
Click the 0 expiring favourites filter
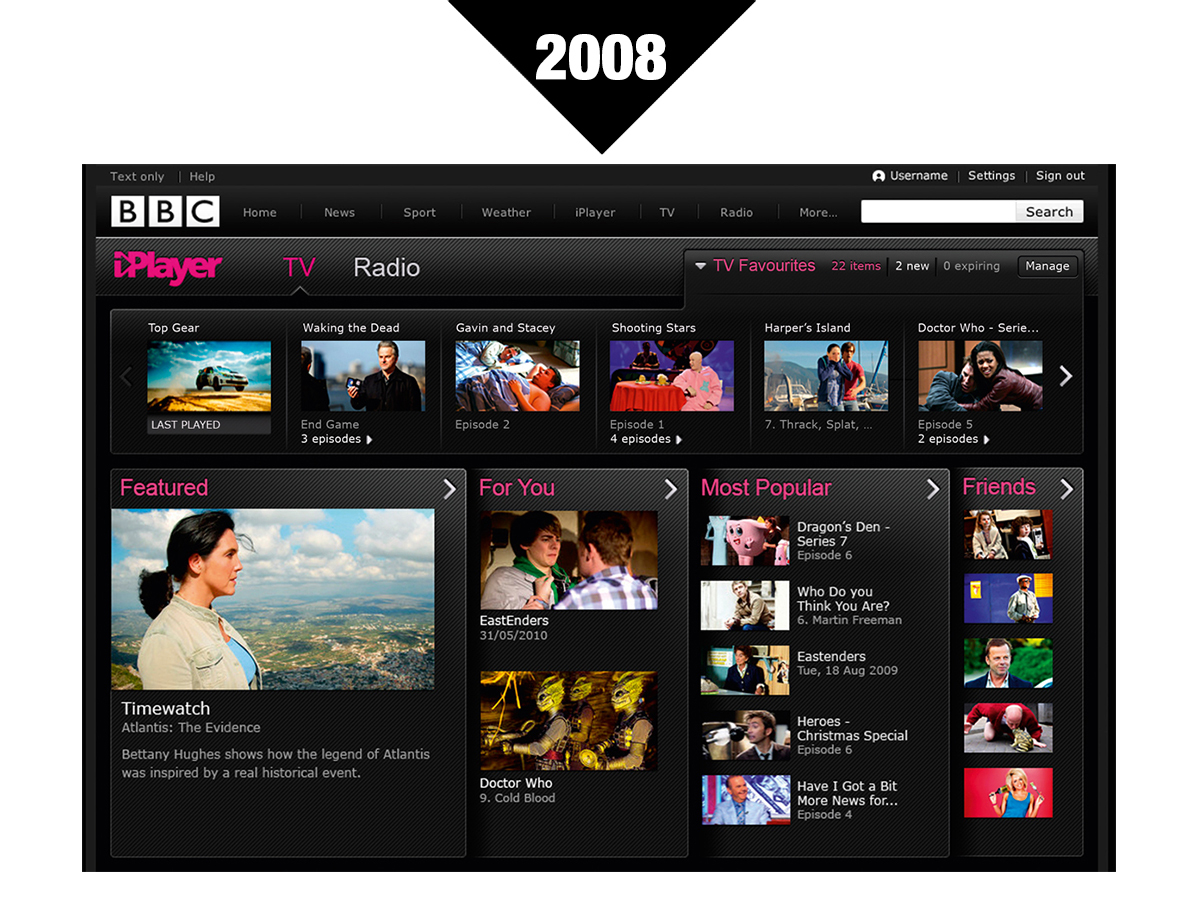click(971, 266)
